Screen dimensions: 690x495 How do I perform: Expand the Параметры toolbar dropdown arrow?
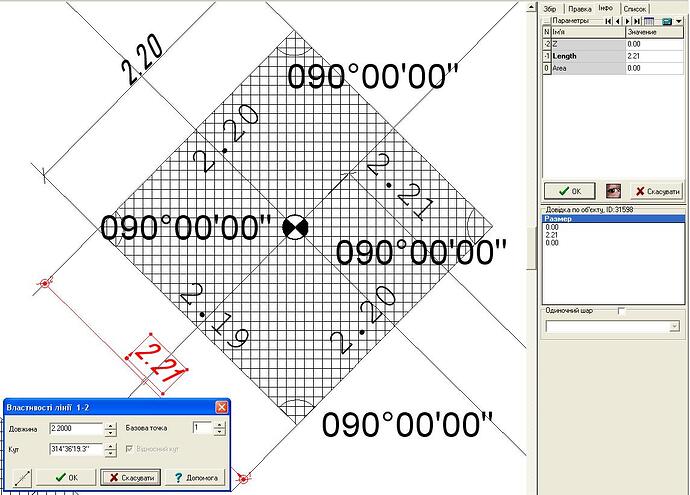(679, 21)
